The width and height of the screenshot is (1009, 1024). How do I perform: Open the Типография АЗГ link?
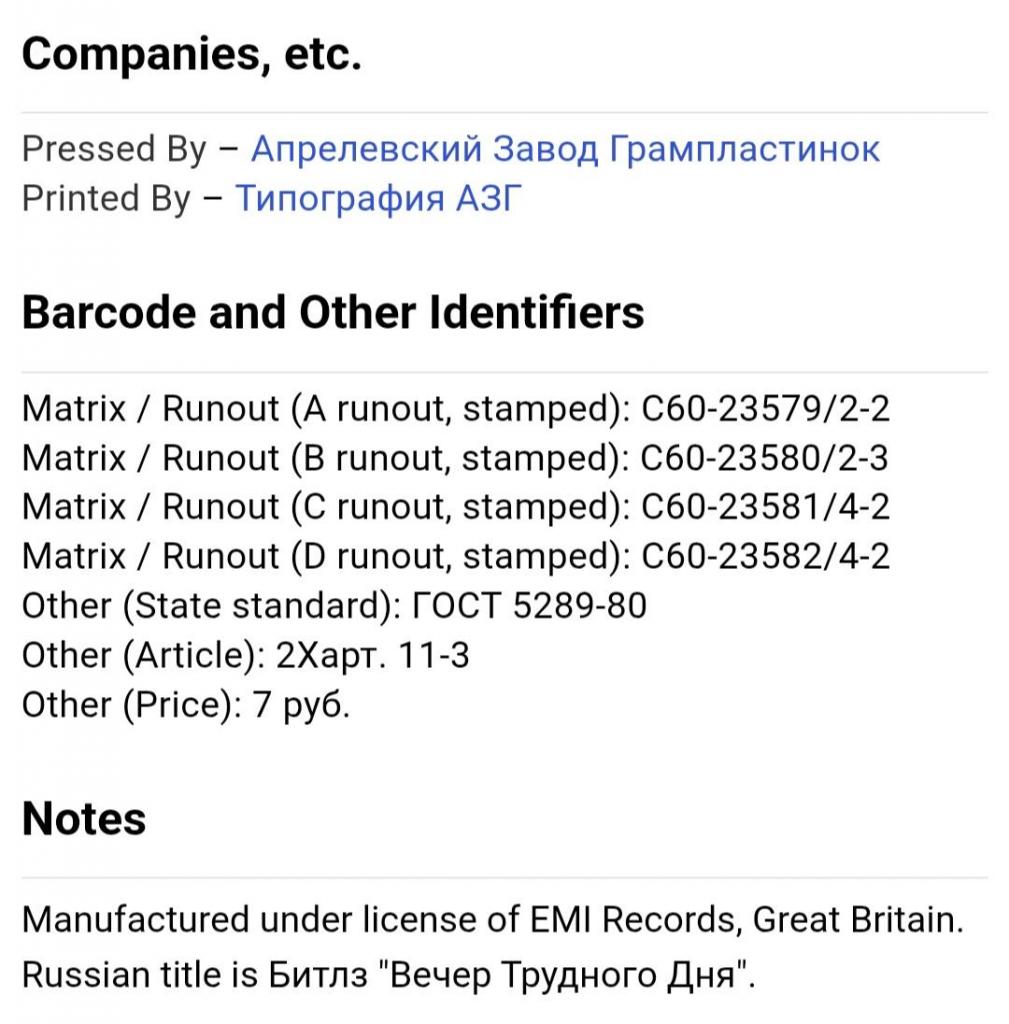click(x=378, y=199)
